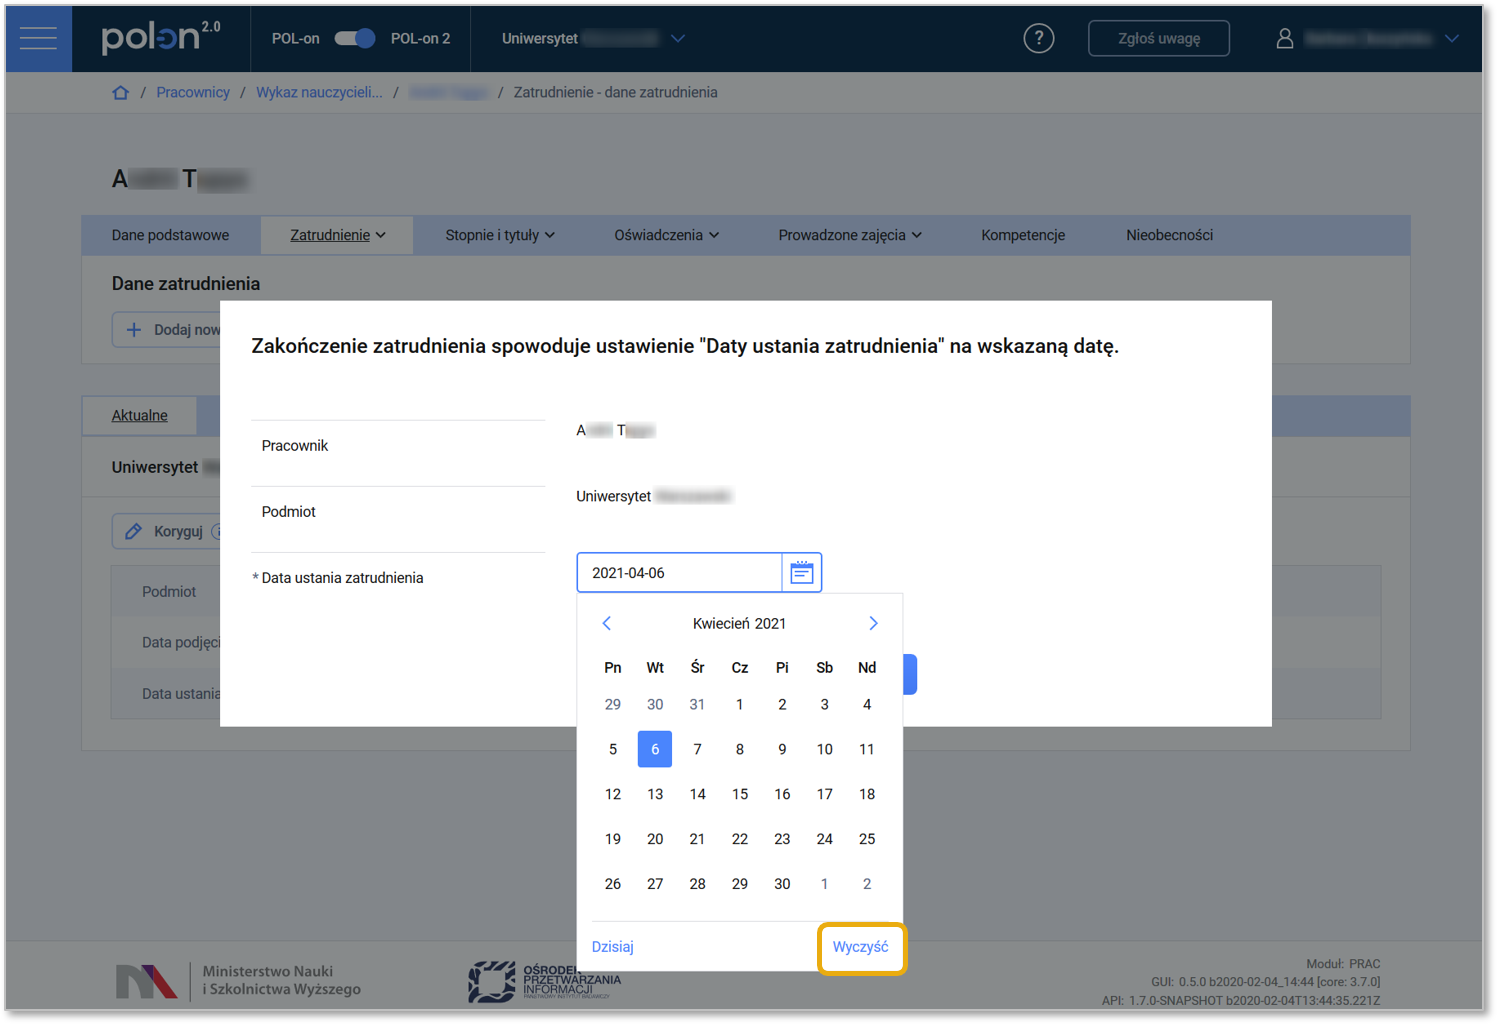
Task: Open the user account icon
Action: tap(1285, 38)
